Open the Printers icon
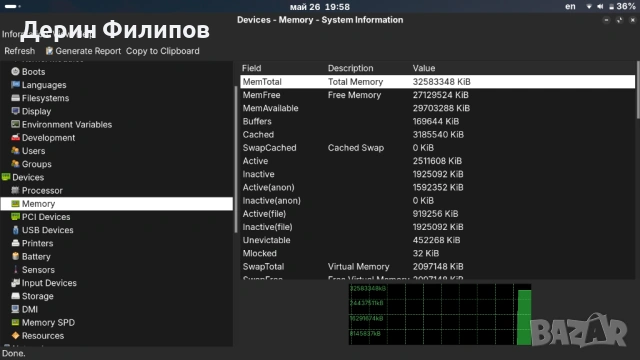 (x=16, y=243)
